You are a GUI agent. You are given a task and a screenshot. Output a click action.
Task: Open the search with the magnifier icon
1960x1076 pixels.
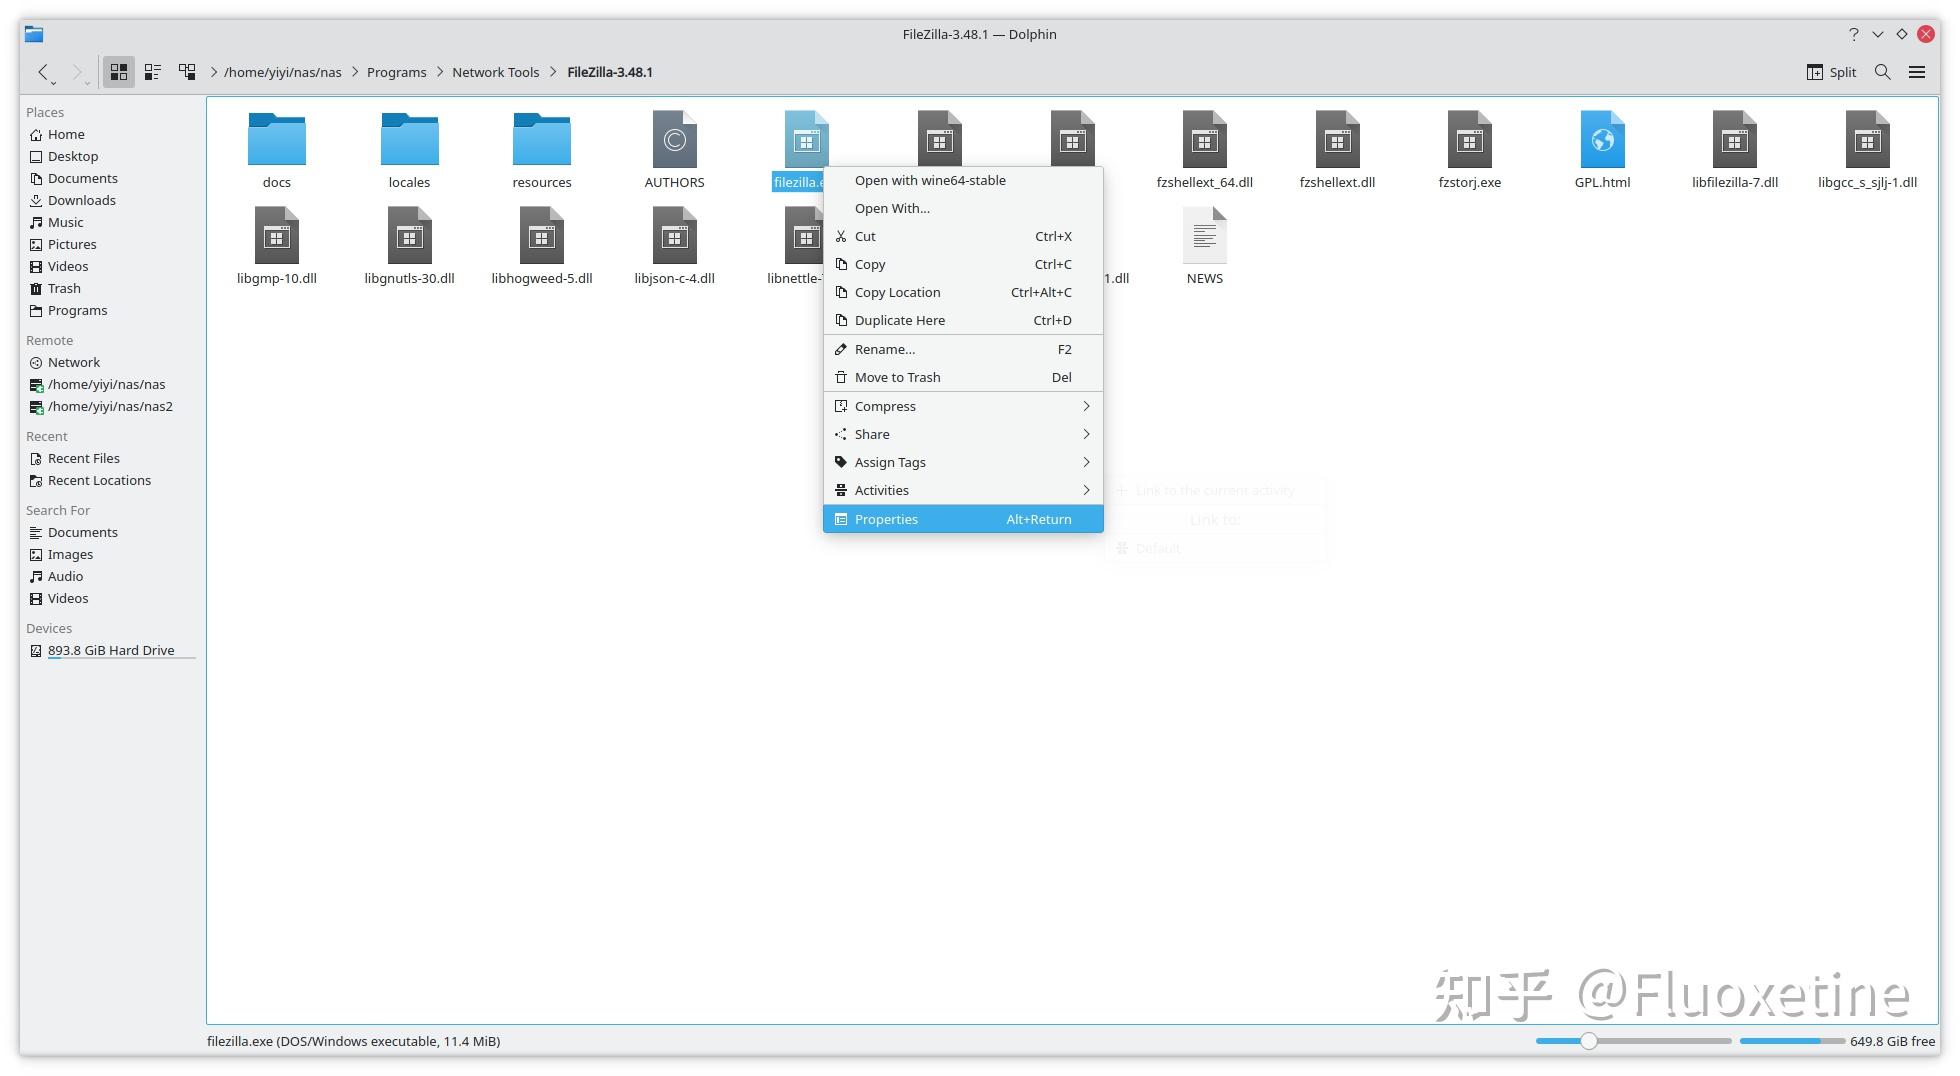point(1882,71)
